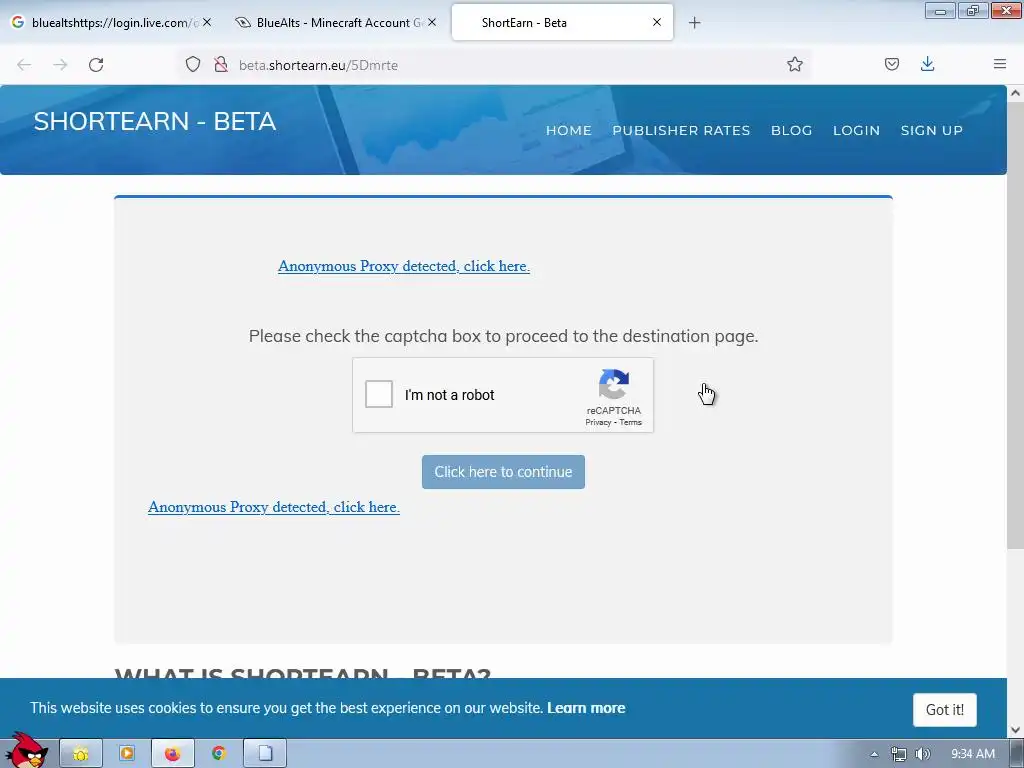Open the blank document taskbar icon
The width and height of the screenshot is (1024, 768).
[265, 754]
